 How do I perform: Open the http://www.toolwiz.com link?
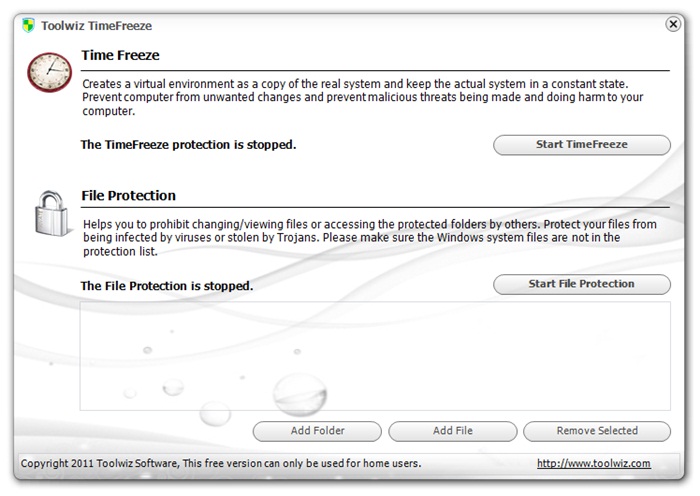tap(593, 463)
